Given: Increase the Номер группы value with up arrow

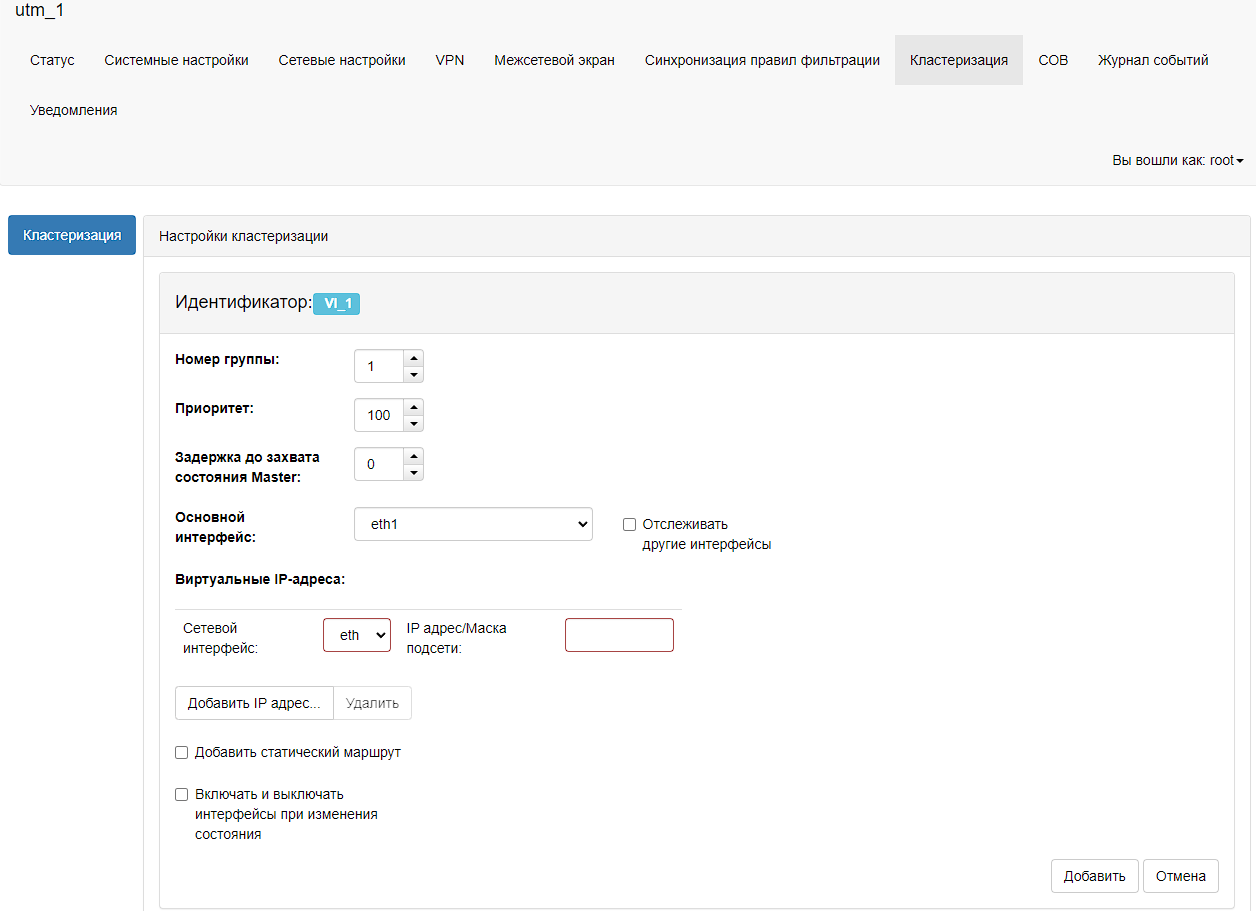Looking at the screenshot, I should pyautogui.click(x=413, y=358).
